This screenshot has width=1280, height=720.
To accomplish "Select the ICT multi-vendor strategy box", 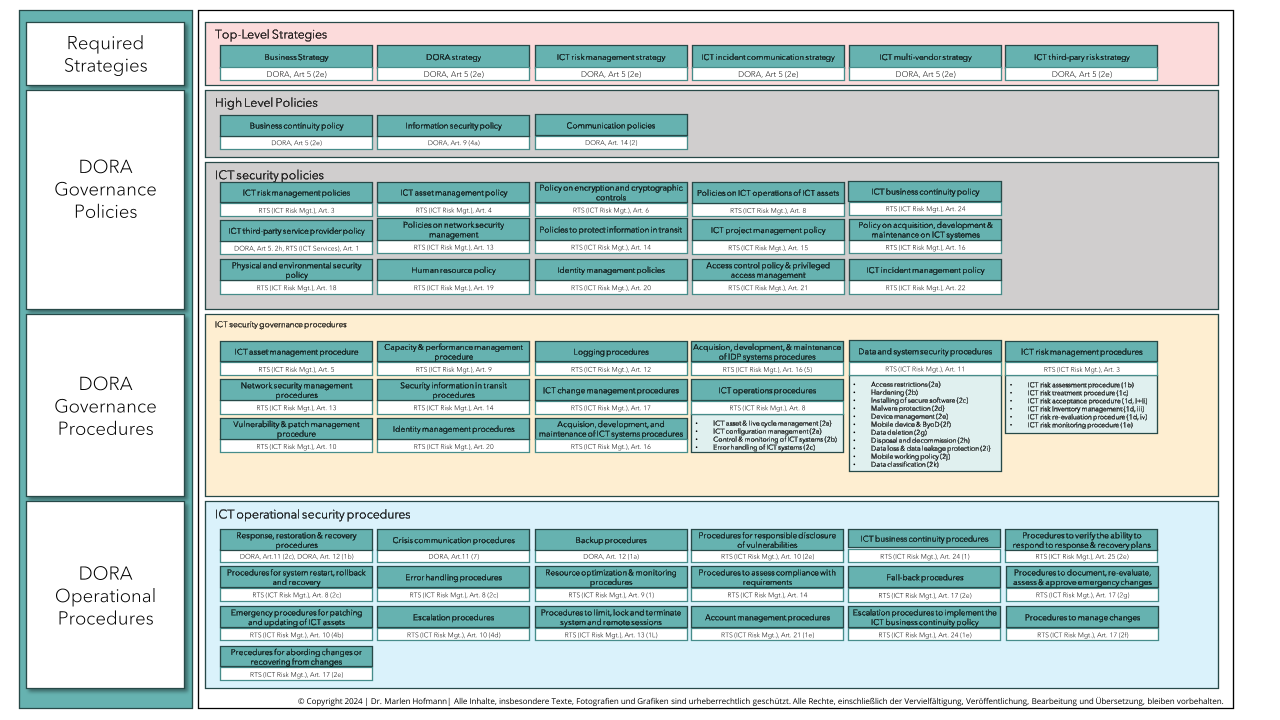I will click(925, 57).
